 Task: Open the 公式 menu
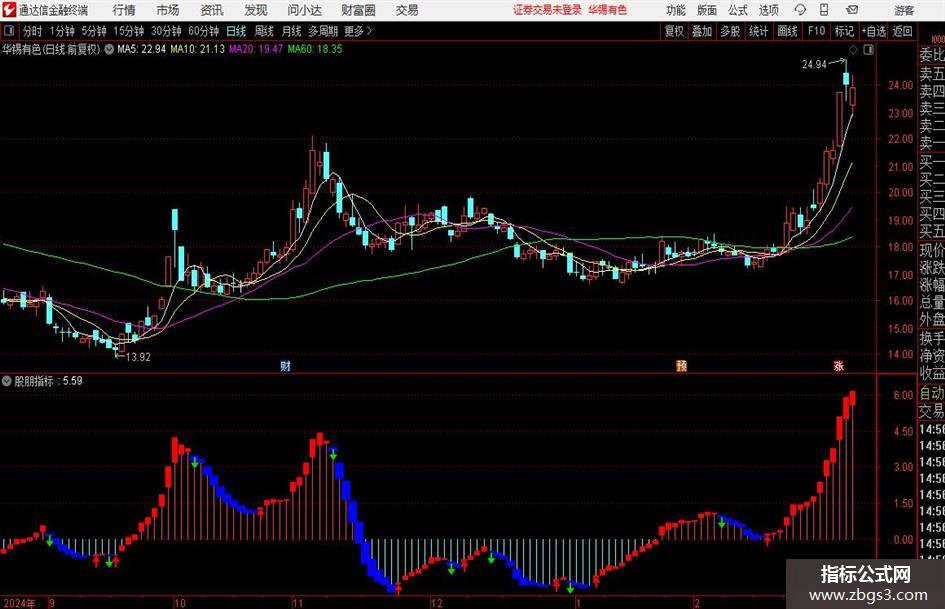(x=738, y=10)
